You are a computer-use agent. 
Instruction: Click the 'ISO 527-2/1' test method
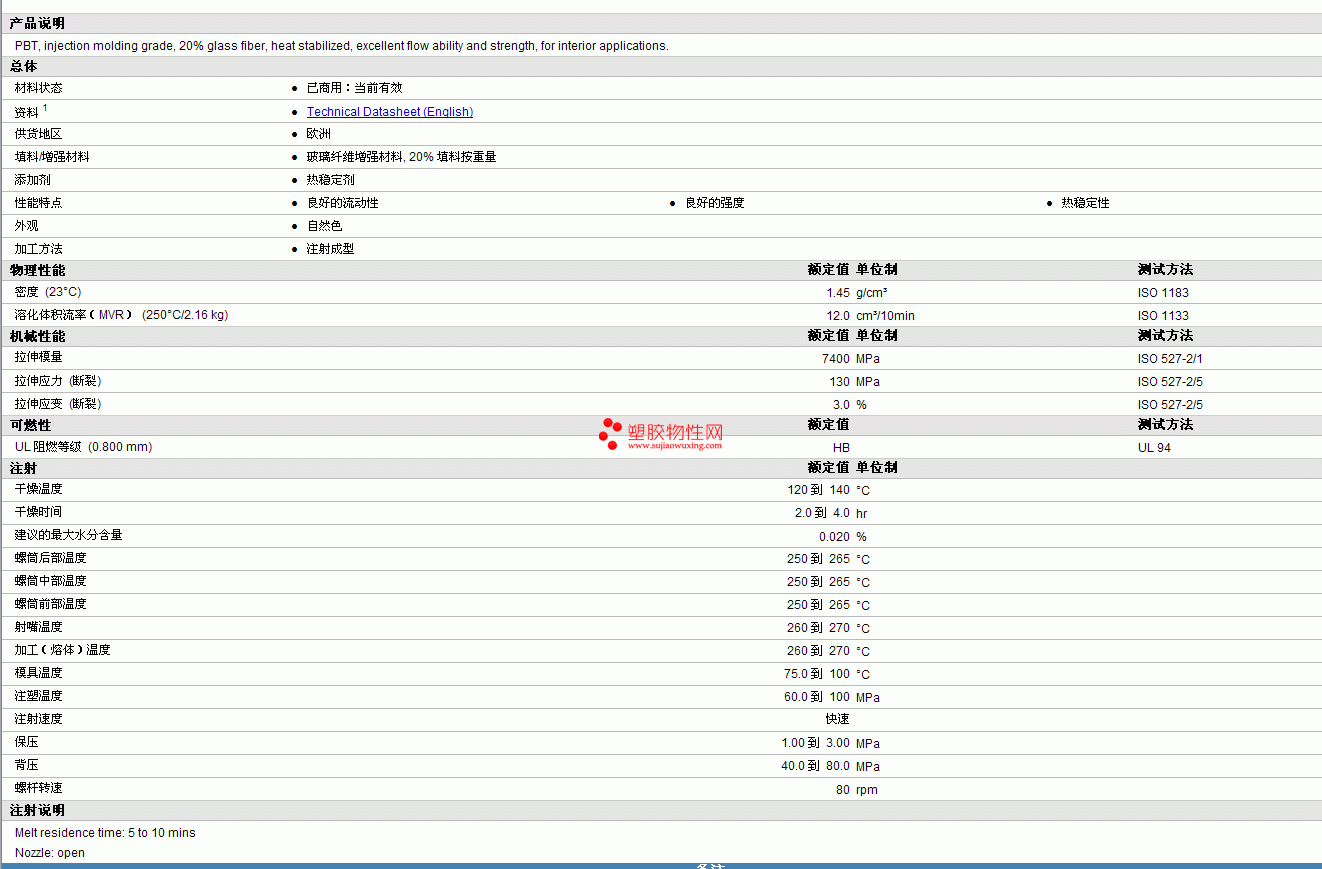pyautogui.click(x=1170, y=359)
